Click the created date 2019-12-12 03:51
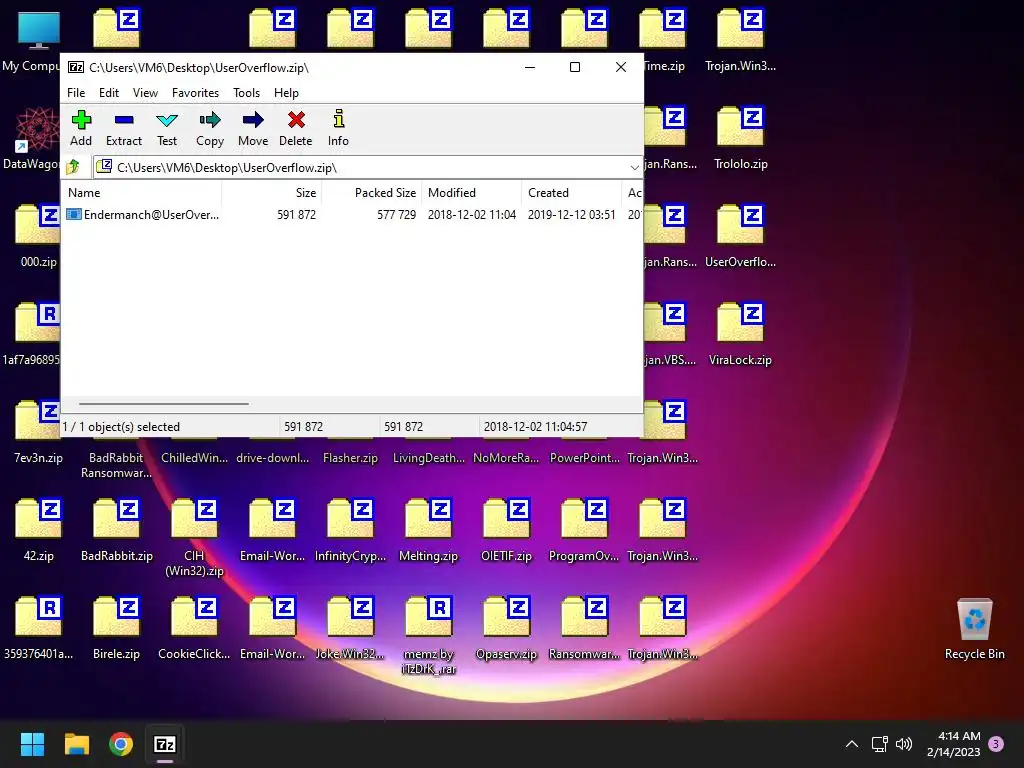This screenshot has width=1024, height=768. [571, 215]
